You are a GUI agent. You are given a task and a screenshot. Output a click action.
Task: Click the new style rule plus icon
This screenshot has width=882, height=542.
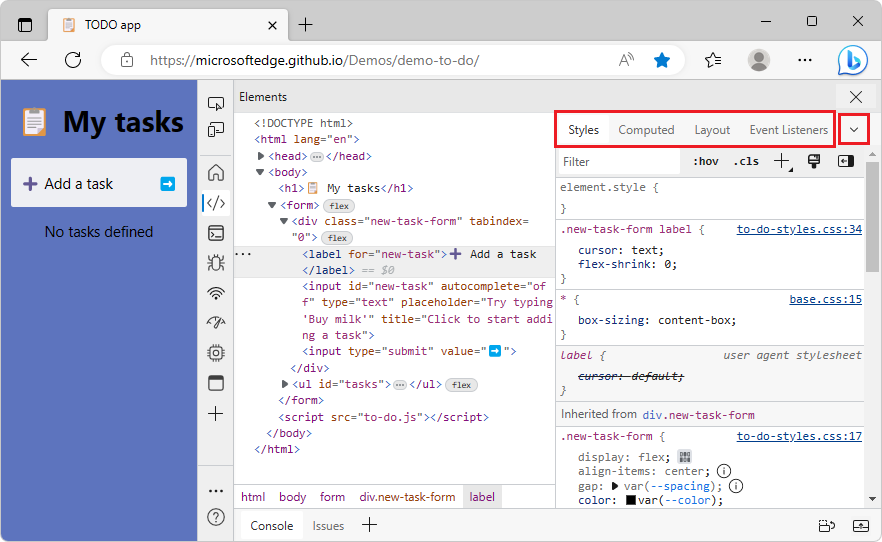tap(782, 162)
